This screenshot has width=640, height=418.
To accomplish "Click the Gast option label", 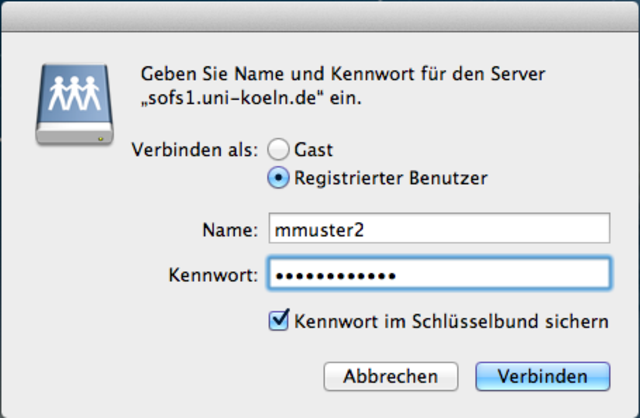I will (x=313, y=150).
